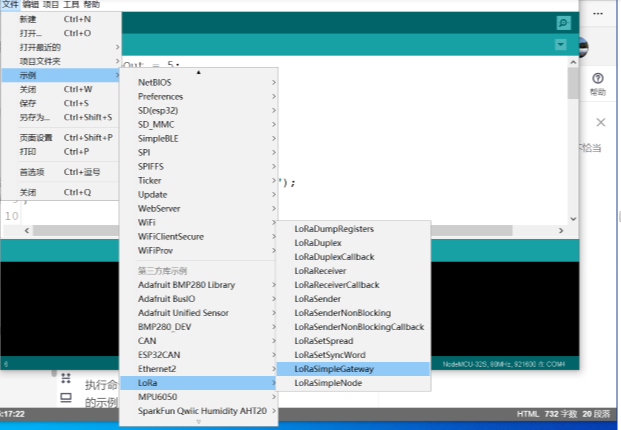Open ESP32CAN examples submenu
The width and height of the screenshot is (621, 430).
coord(199,355)
